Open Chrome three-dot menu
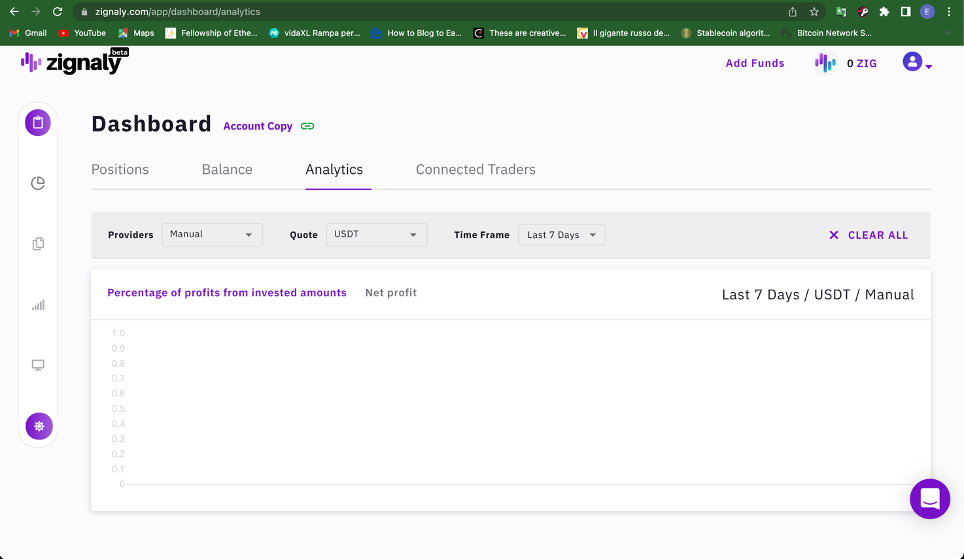The height and width of the screenshot is (560, 964). pyautogui.click(x=949, y=12)
